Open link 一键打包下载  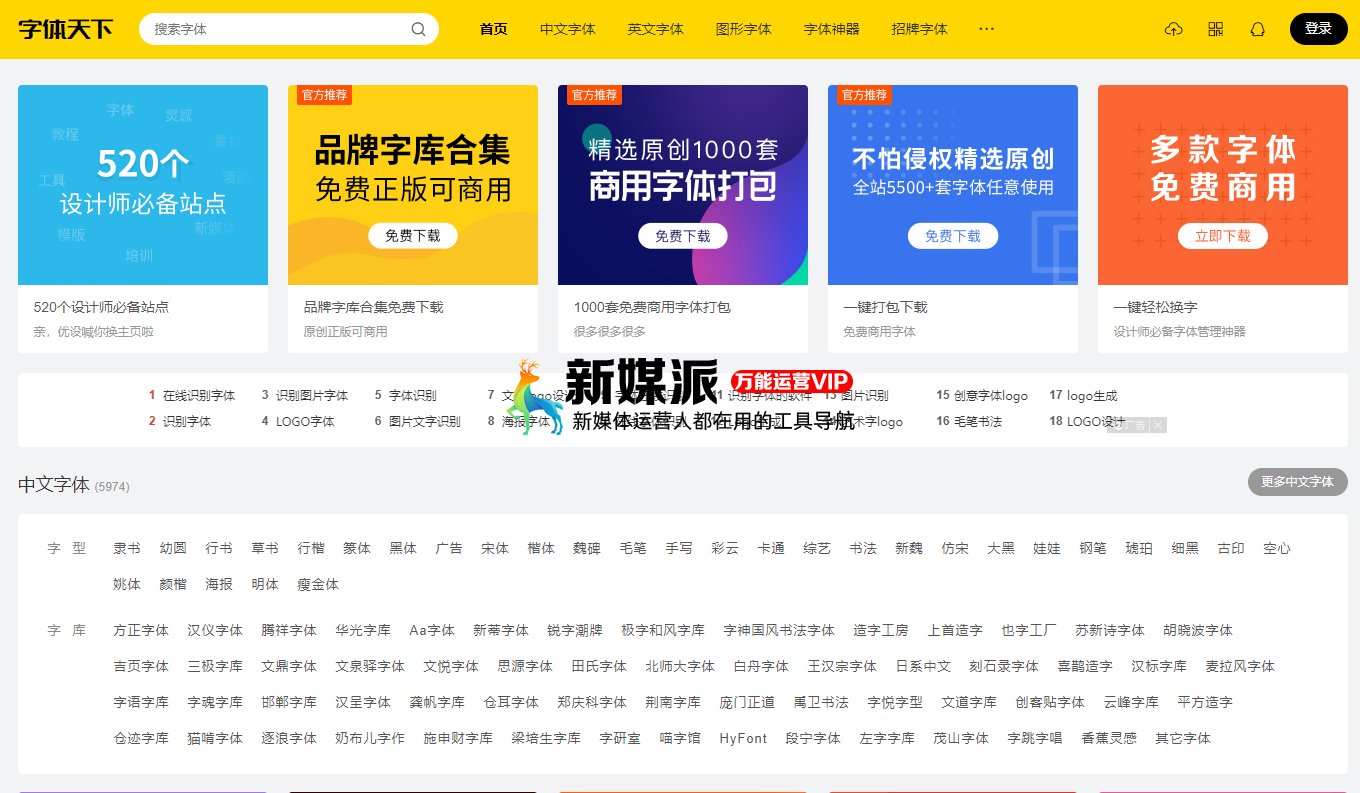click(886, 307)
